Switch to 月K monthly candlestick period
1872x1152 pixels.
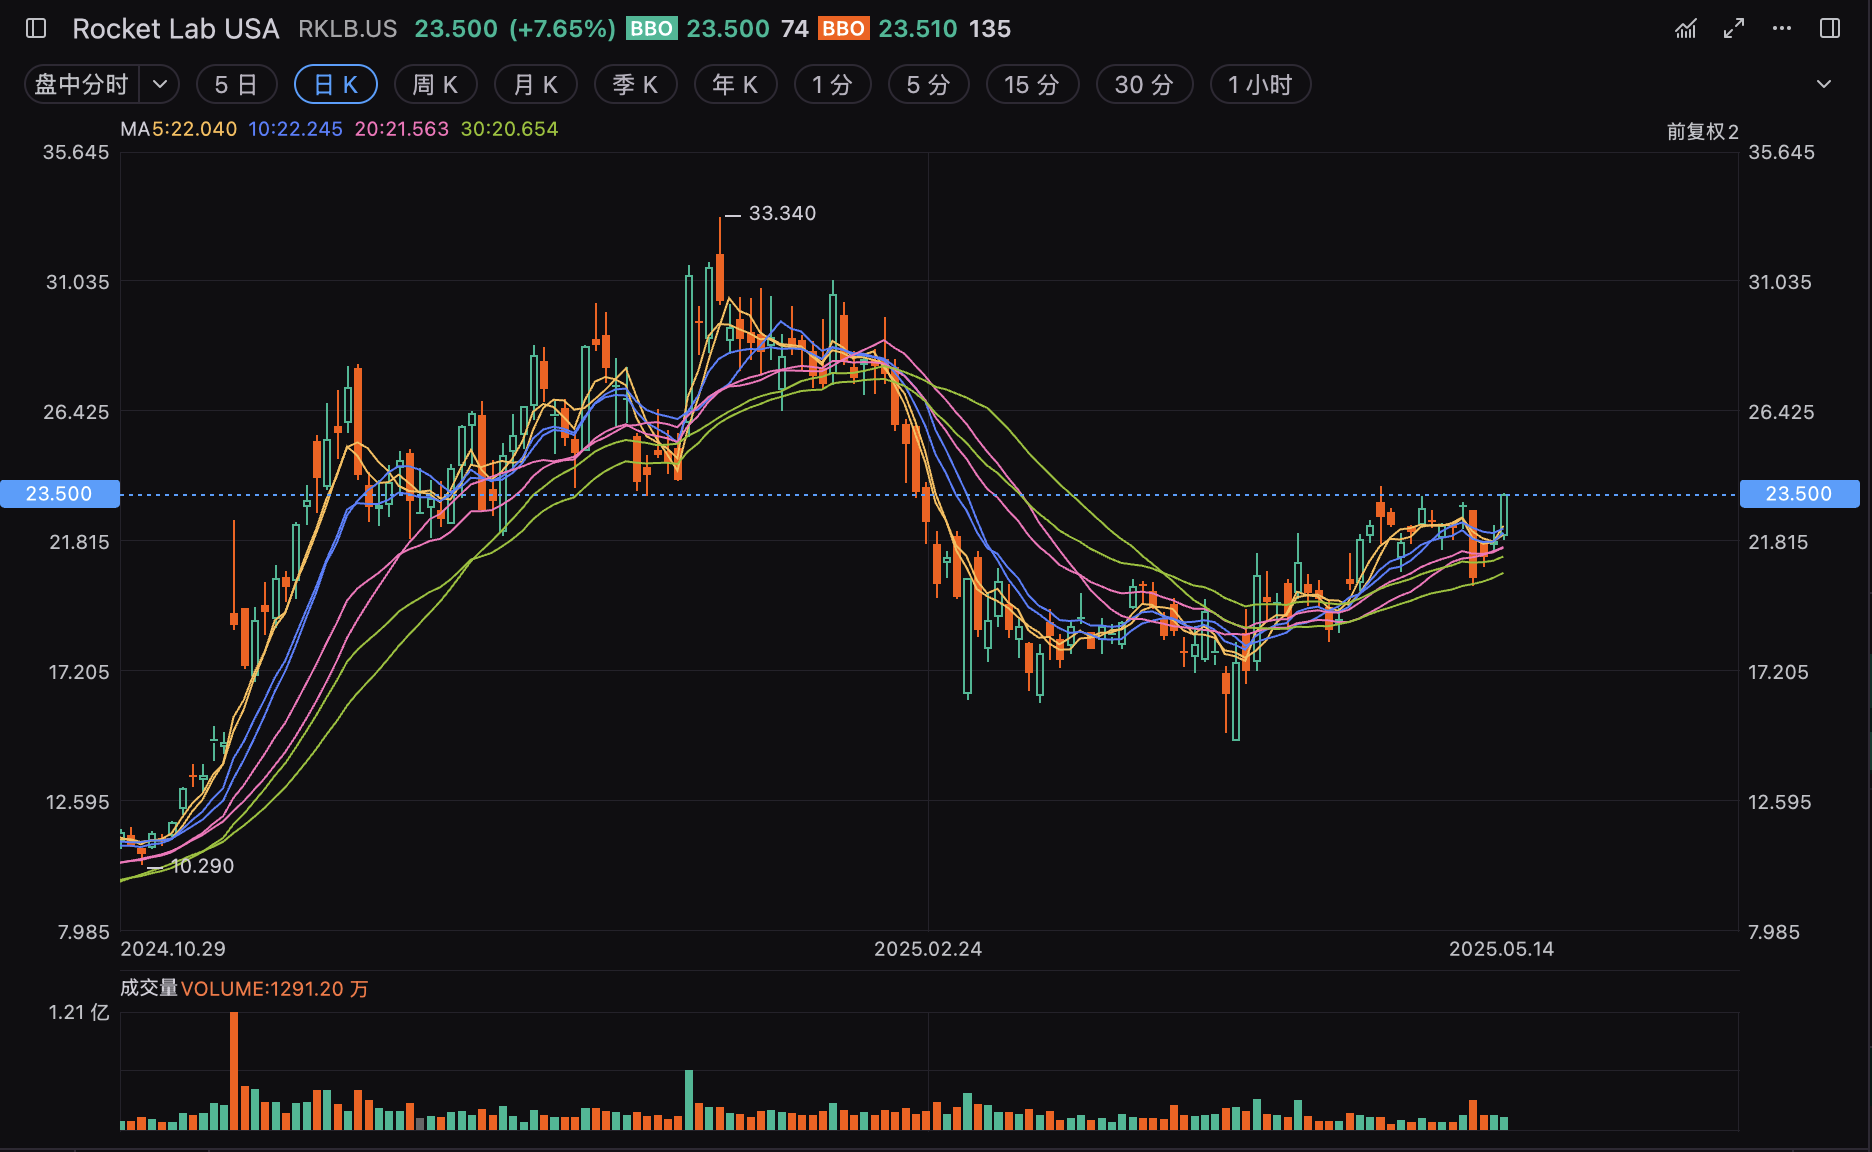(535, 85)
